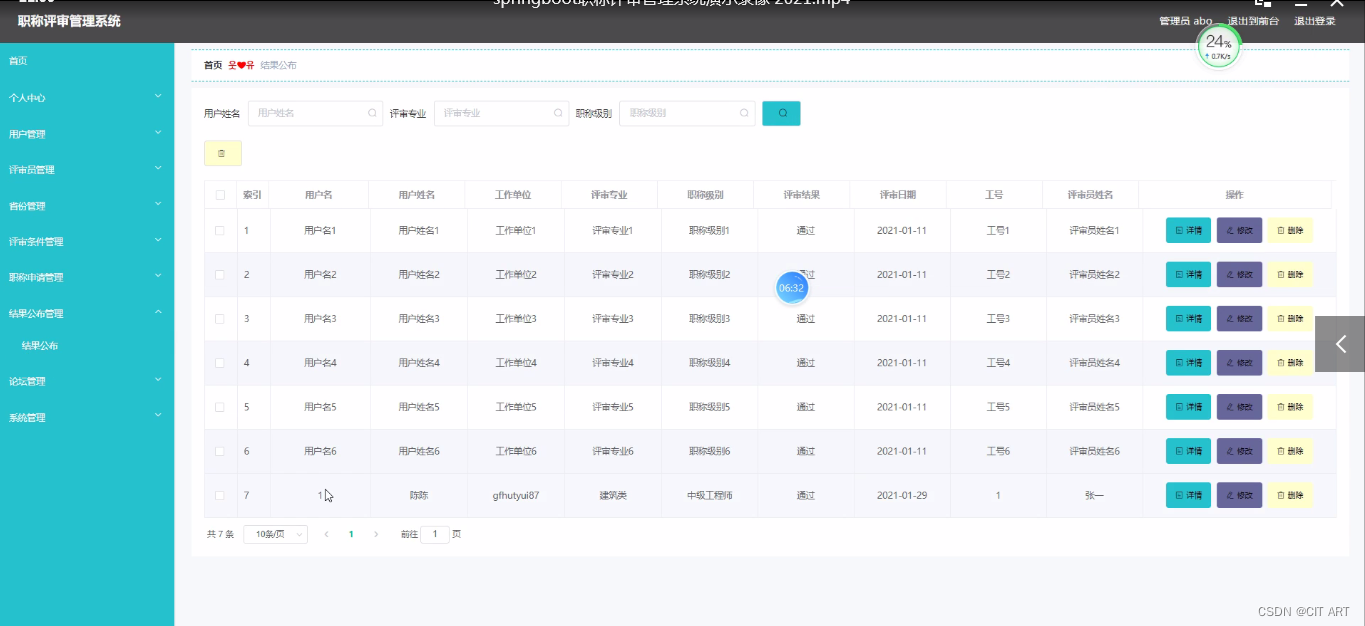Click 管理员 abo account label

1186,21
